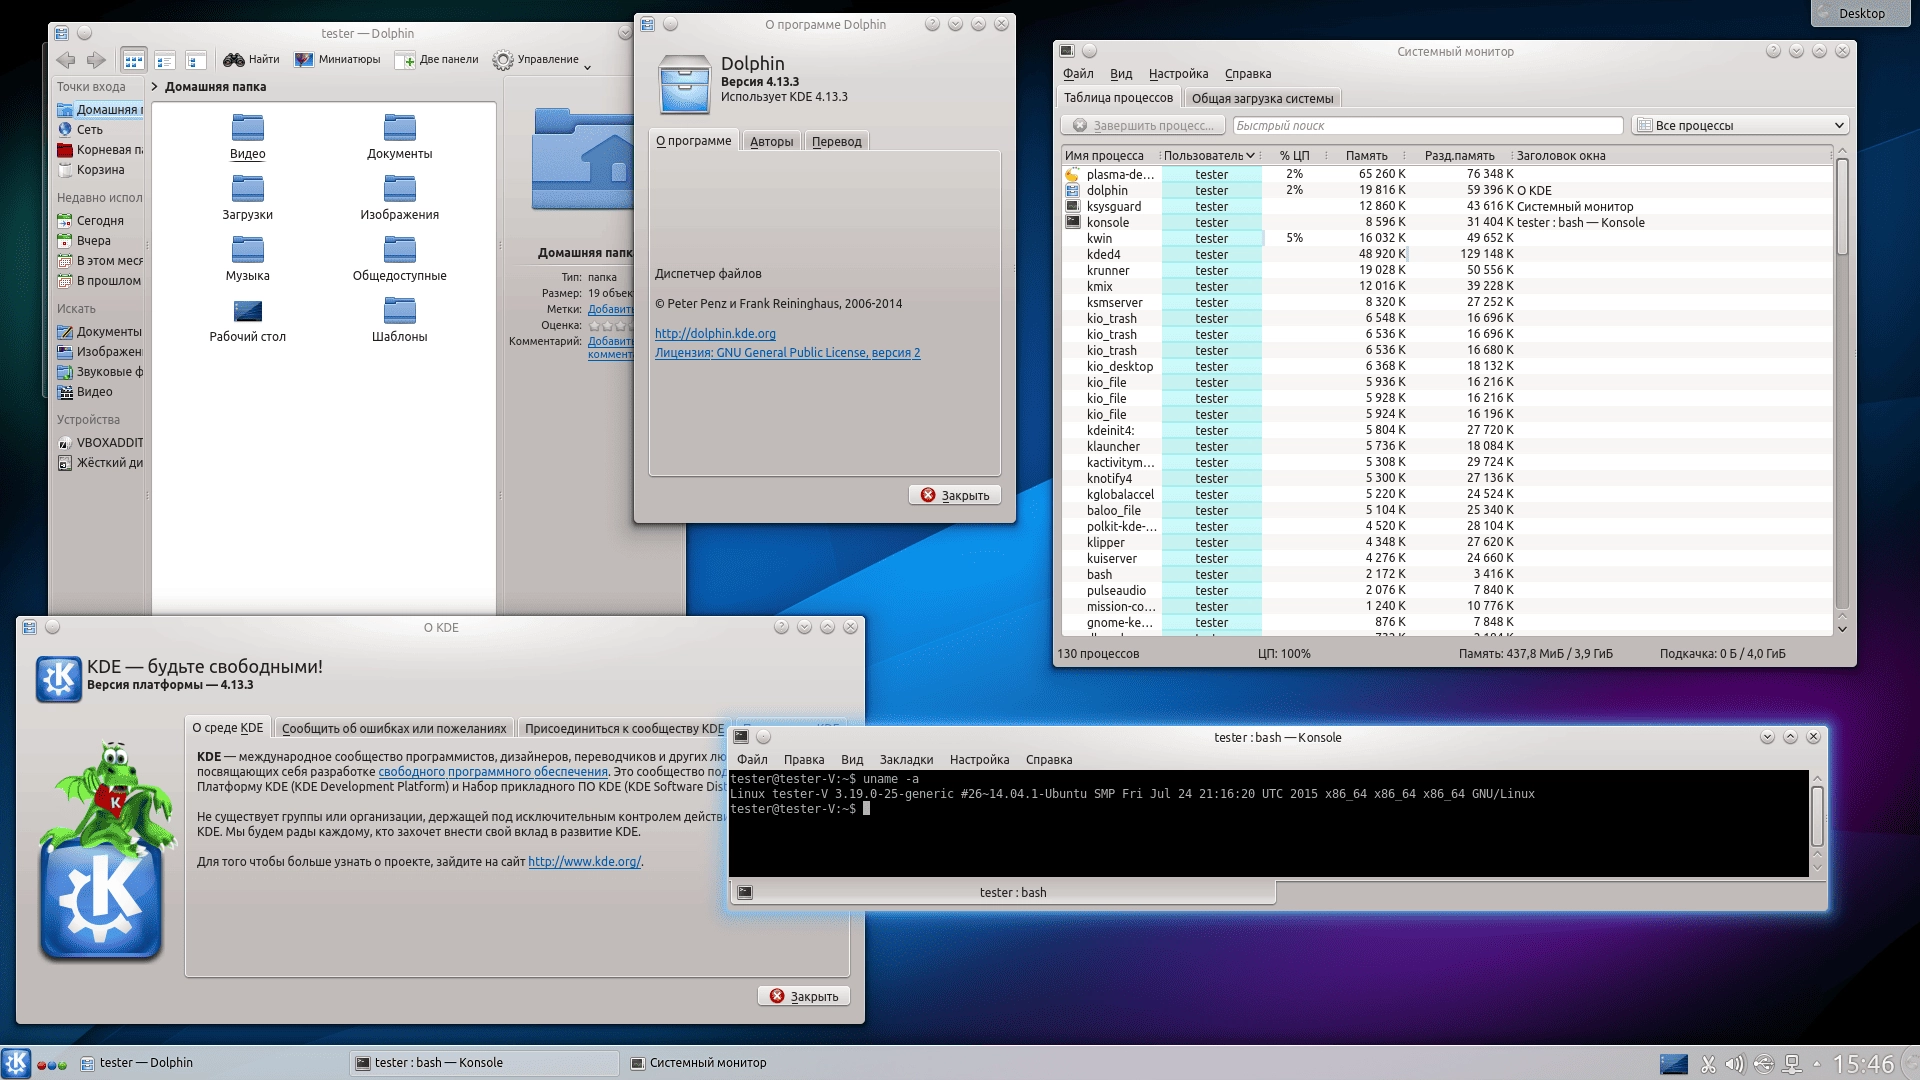The width and height of the screenshot is (1920, 1080).
Task: Open the KDE application launcher
Action: click(16, 1063)
